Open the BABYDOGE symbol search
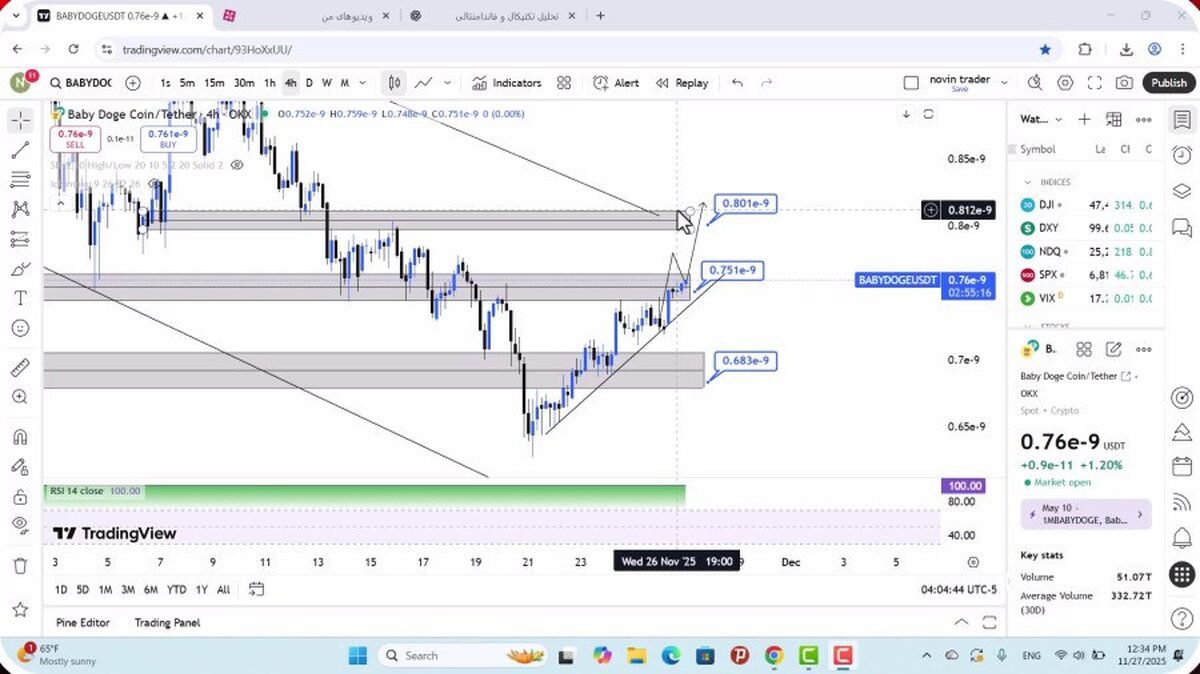The height and width of the screenshot is (674, 1200). [80, 83]
